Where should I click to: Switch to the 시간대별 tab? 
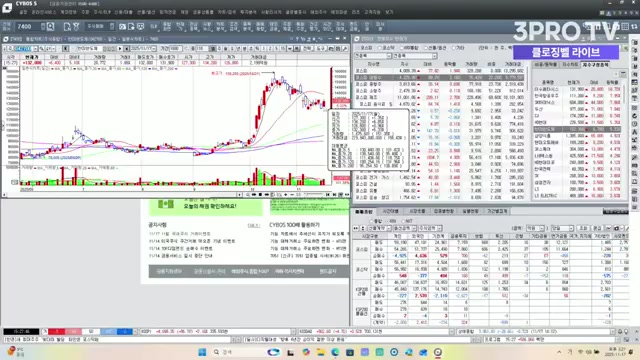coord(390,211)
